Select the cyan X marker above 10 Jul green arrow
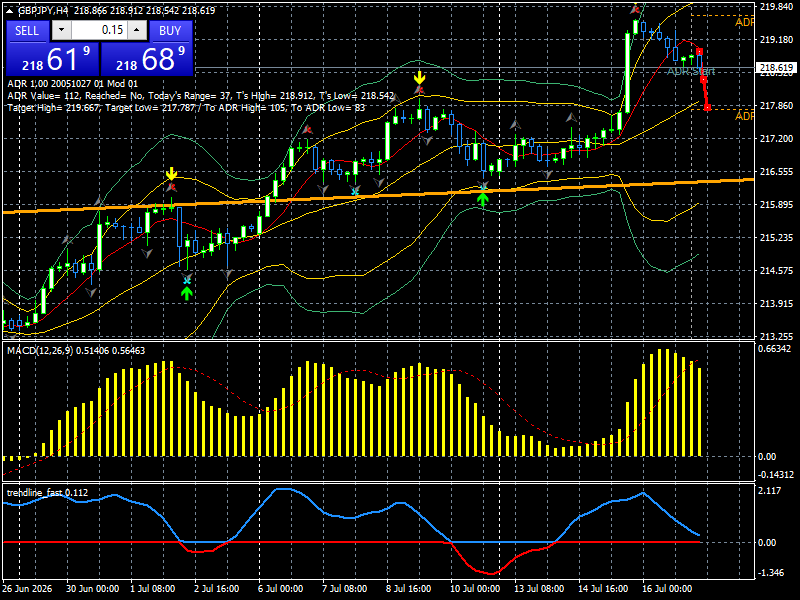Screen dimensions: 800x600 [x=483, y=187]
